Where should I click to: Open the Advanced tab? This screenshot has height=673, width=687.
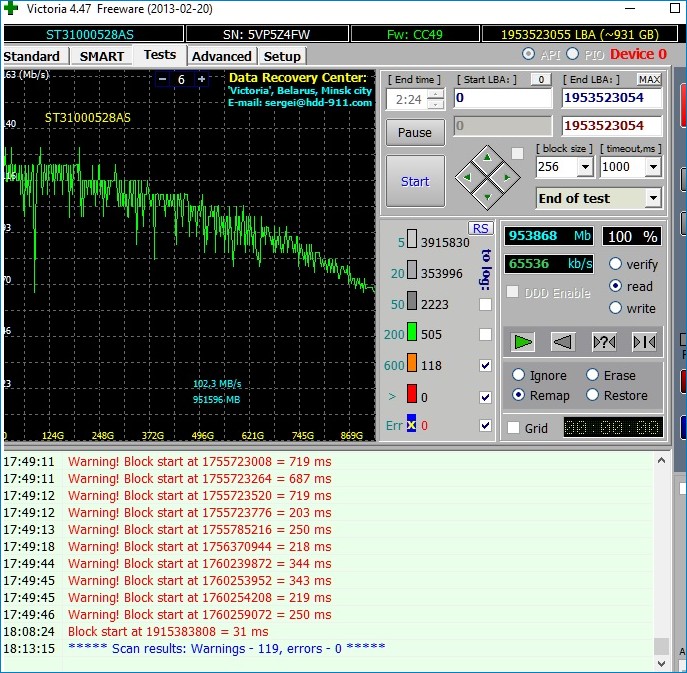point(221,57)
